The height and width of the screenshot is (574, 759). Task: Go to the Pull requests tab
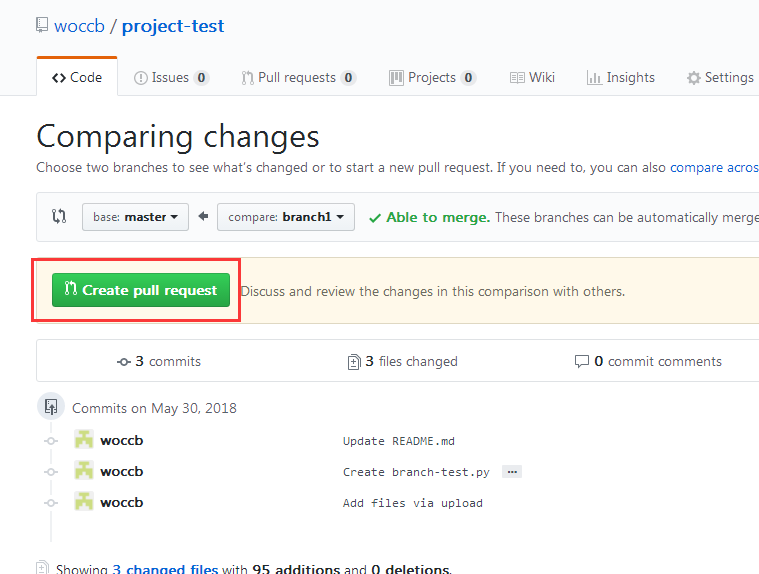coord(299,77)
